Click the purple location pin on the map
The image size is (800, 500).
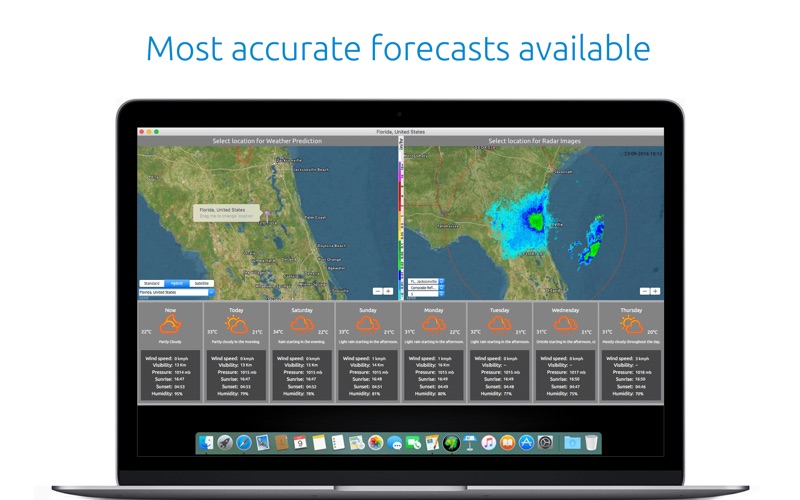tap(266, 215)
